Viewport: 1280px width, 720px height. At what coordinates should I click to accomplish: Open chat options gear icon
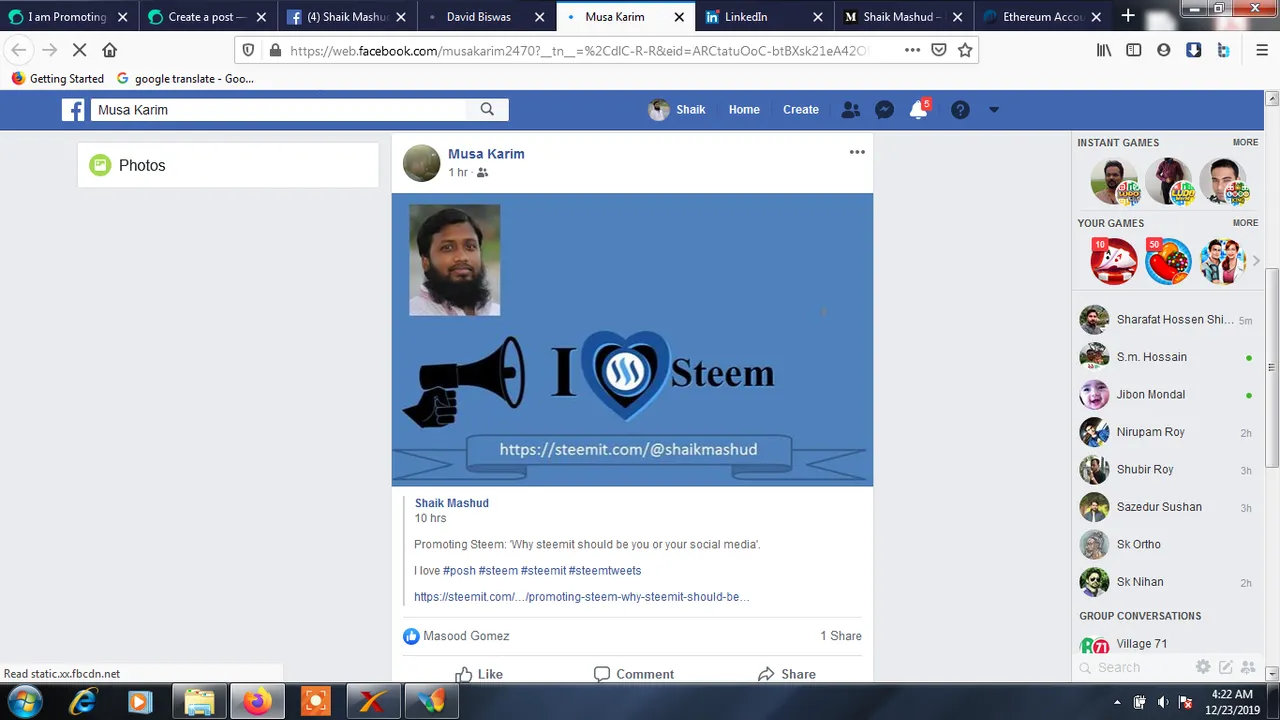(1203, 667)
